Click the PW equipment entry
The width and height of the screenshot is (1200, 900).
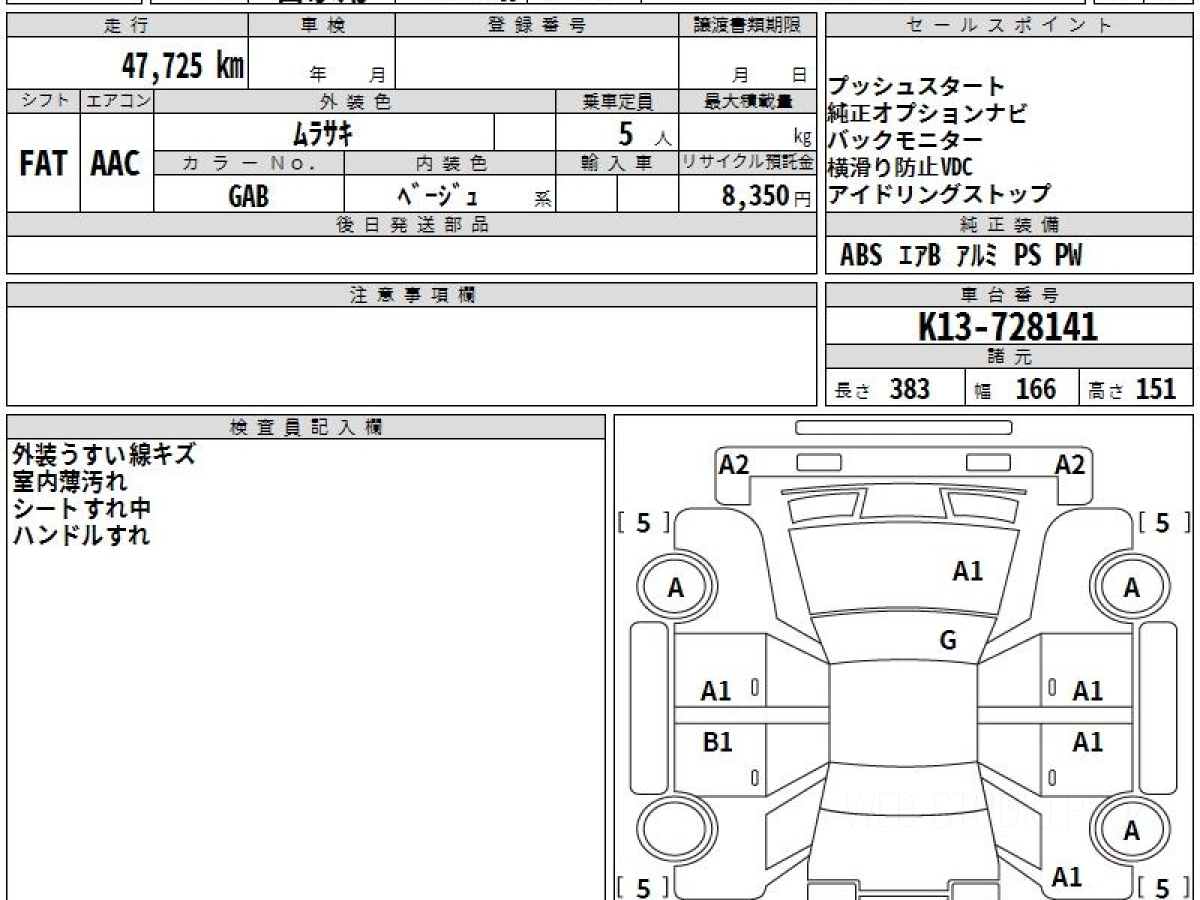click(x=1069, y=256)
